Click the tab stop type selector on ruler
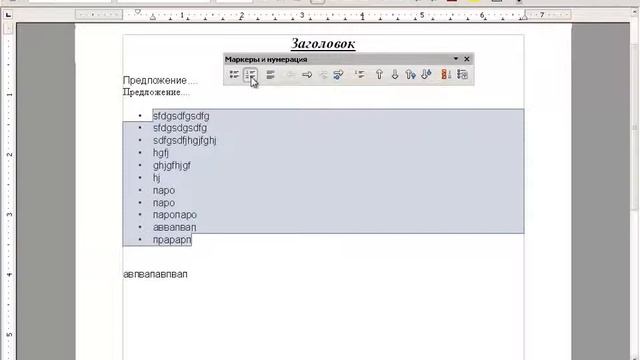 8,15
